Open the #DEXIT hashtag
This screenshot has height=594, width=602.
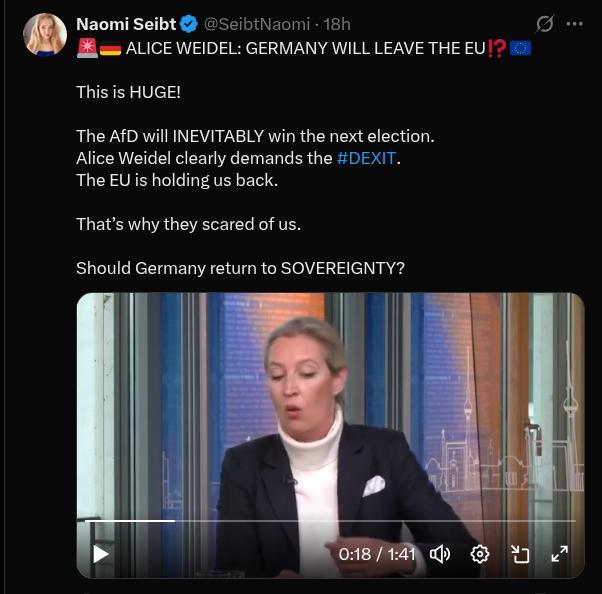[366, 158]
